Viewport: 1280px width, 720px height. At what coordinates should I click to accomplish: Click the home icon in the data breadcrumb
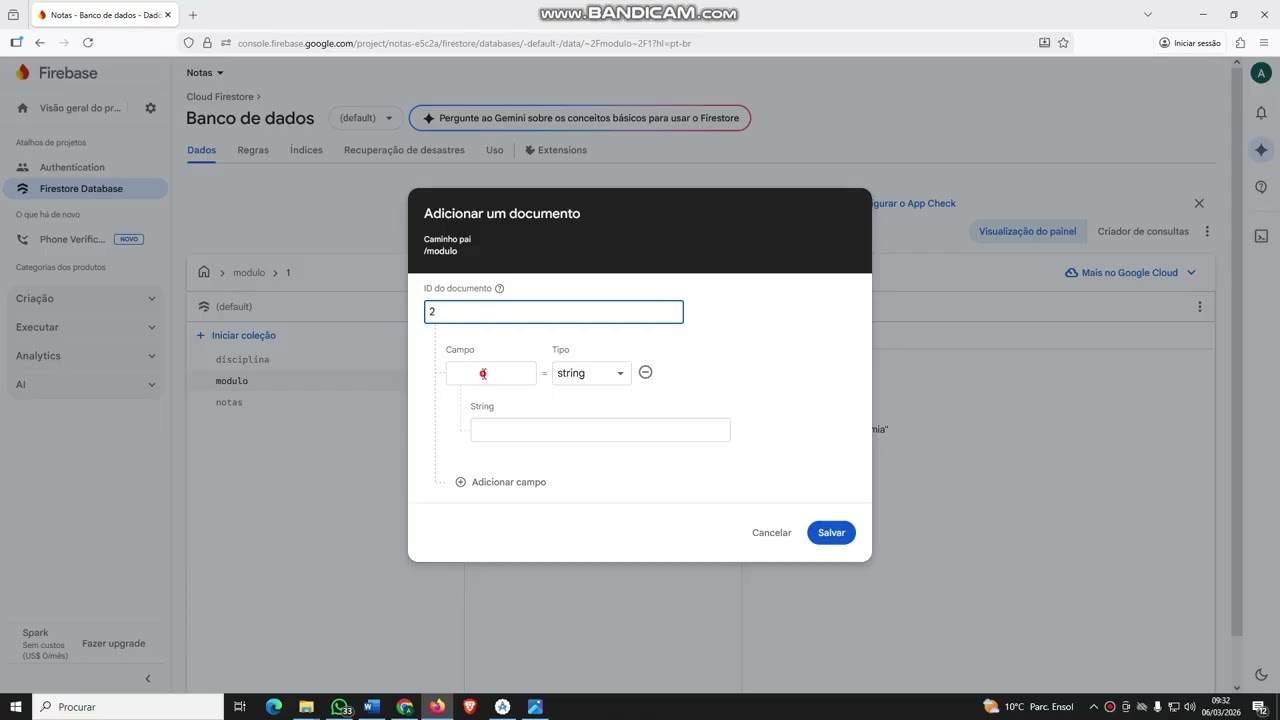click(204, 272)
